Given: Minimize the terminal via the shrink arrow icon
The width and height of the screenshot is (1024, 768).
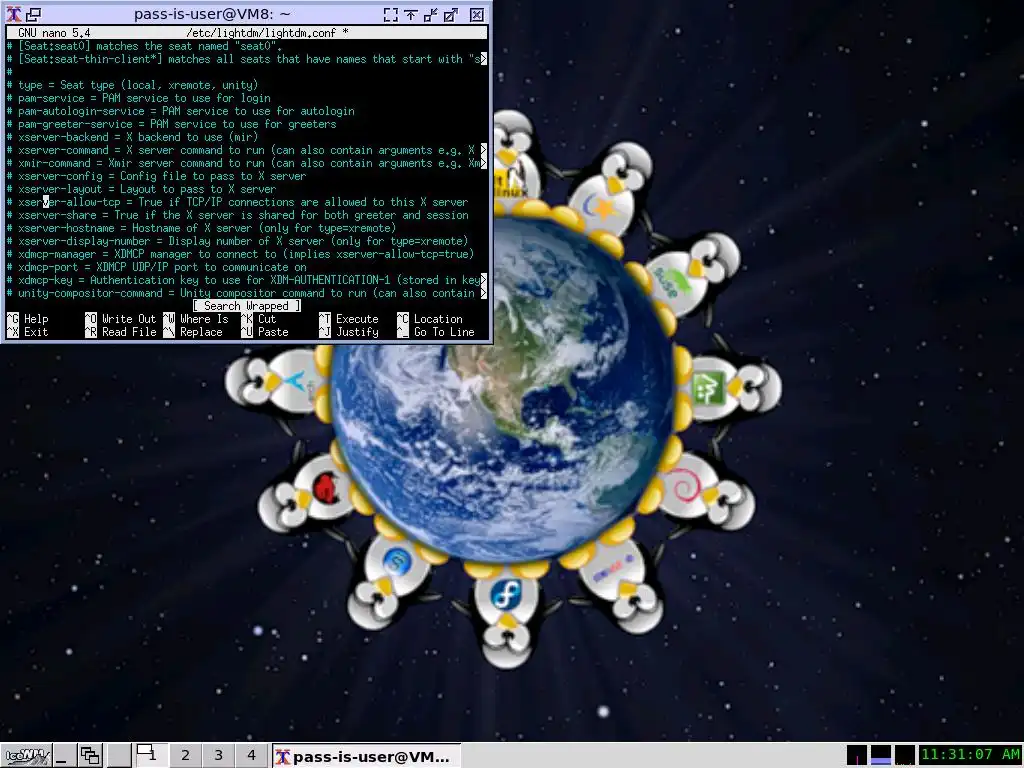Looking at the screenshot, I should [431, 14].
